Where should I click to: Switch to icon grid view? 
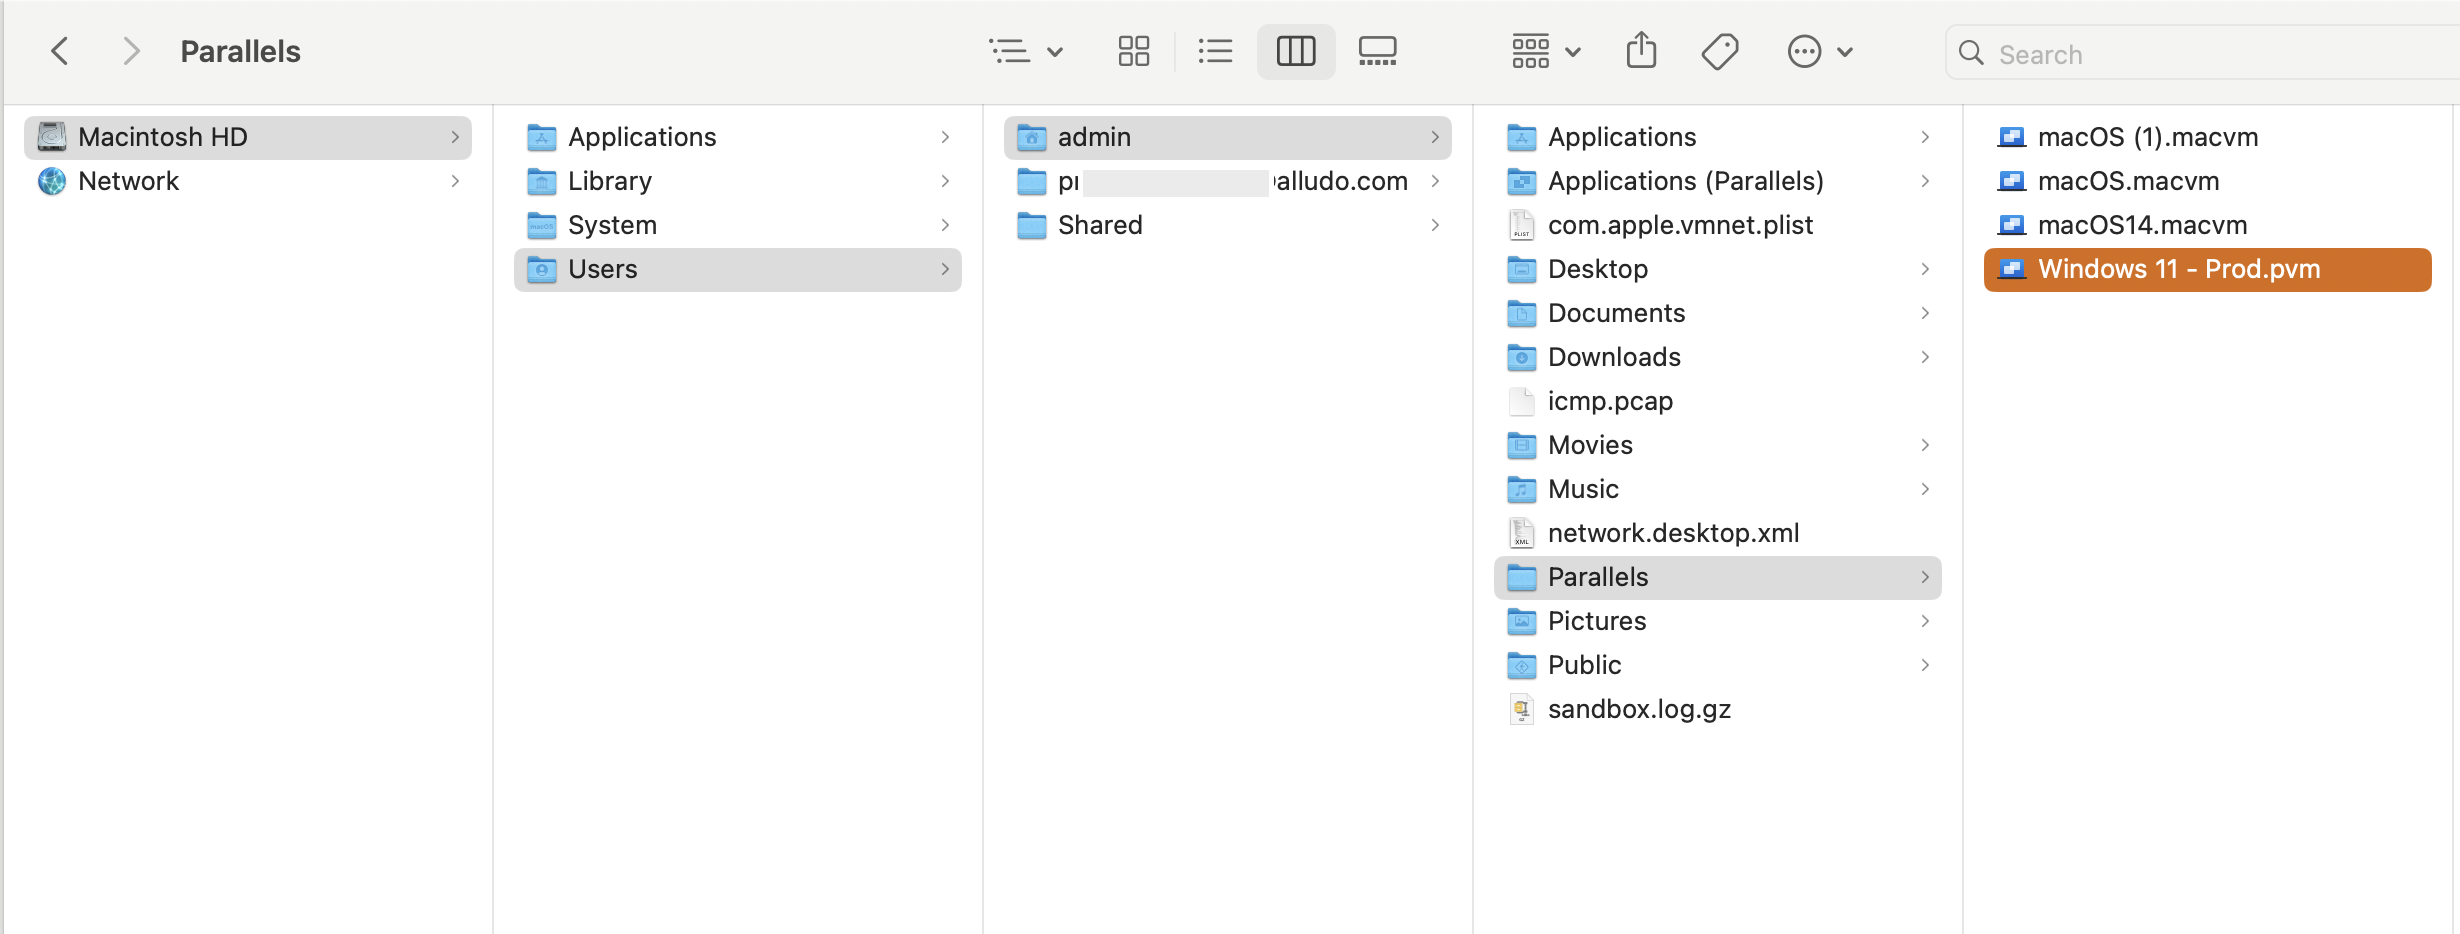(x=1134, y=51)
